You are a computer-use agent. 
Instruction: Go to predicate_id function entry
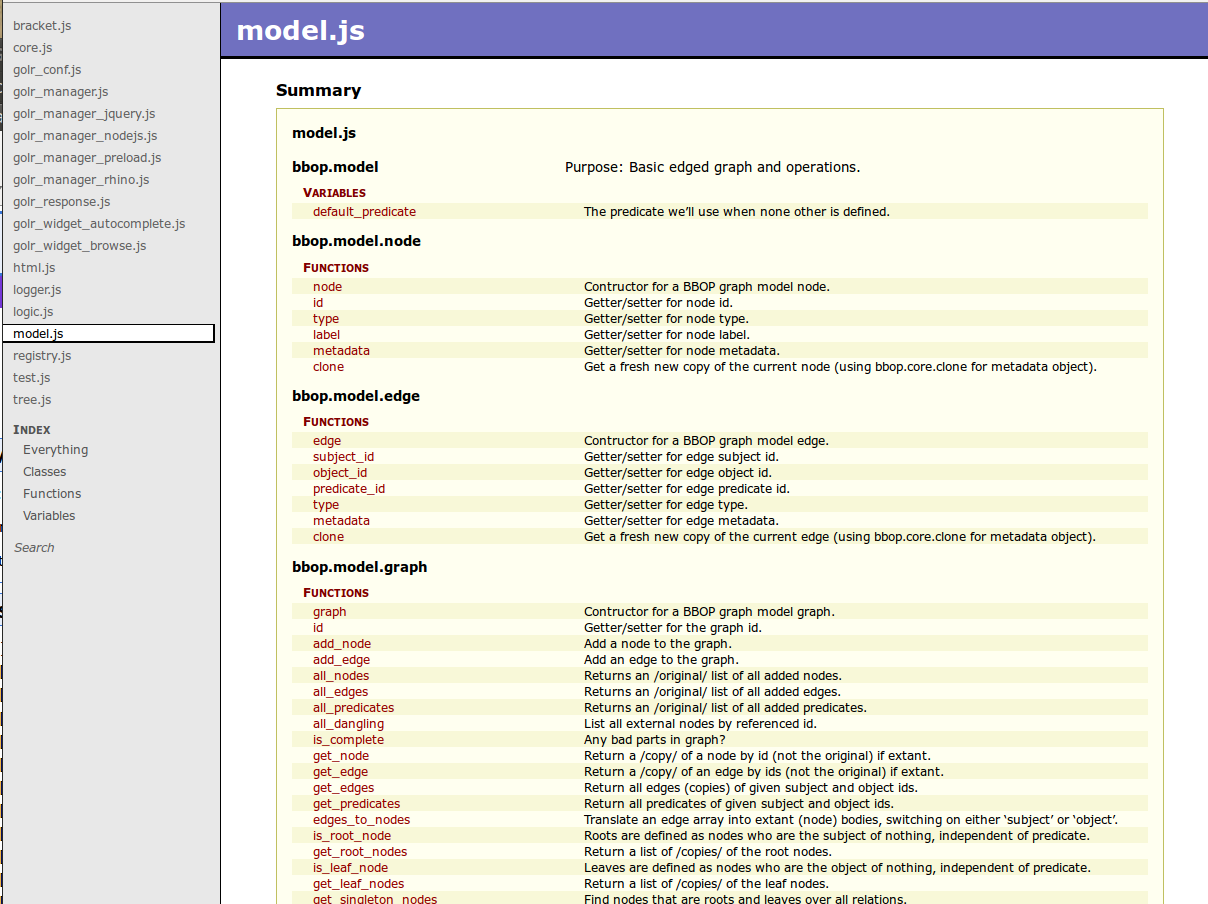click(348, 489)
